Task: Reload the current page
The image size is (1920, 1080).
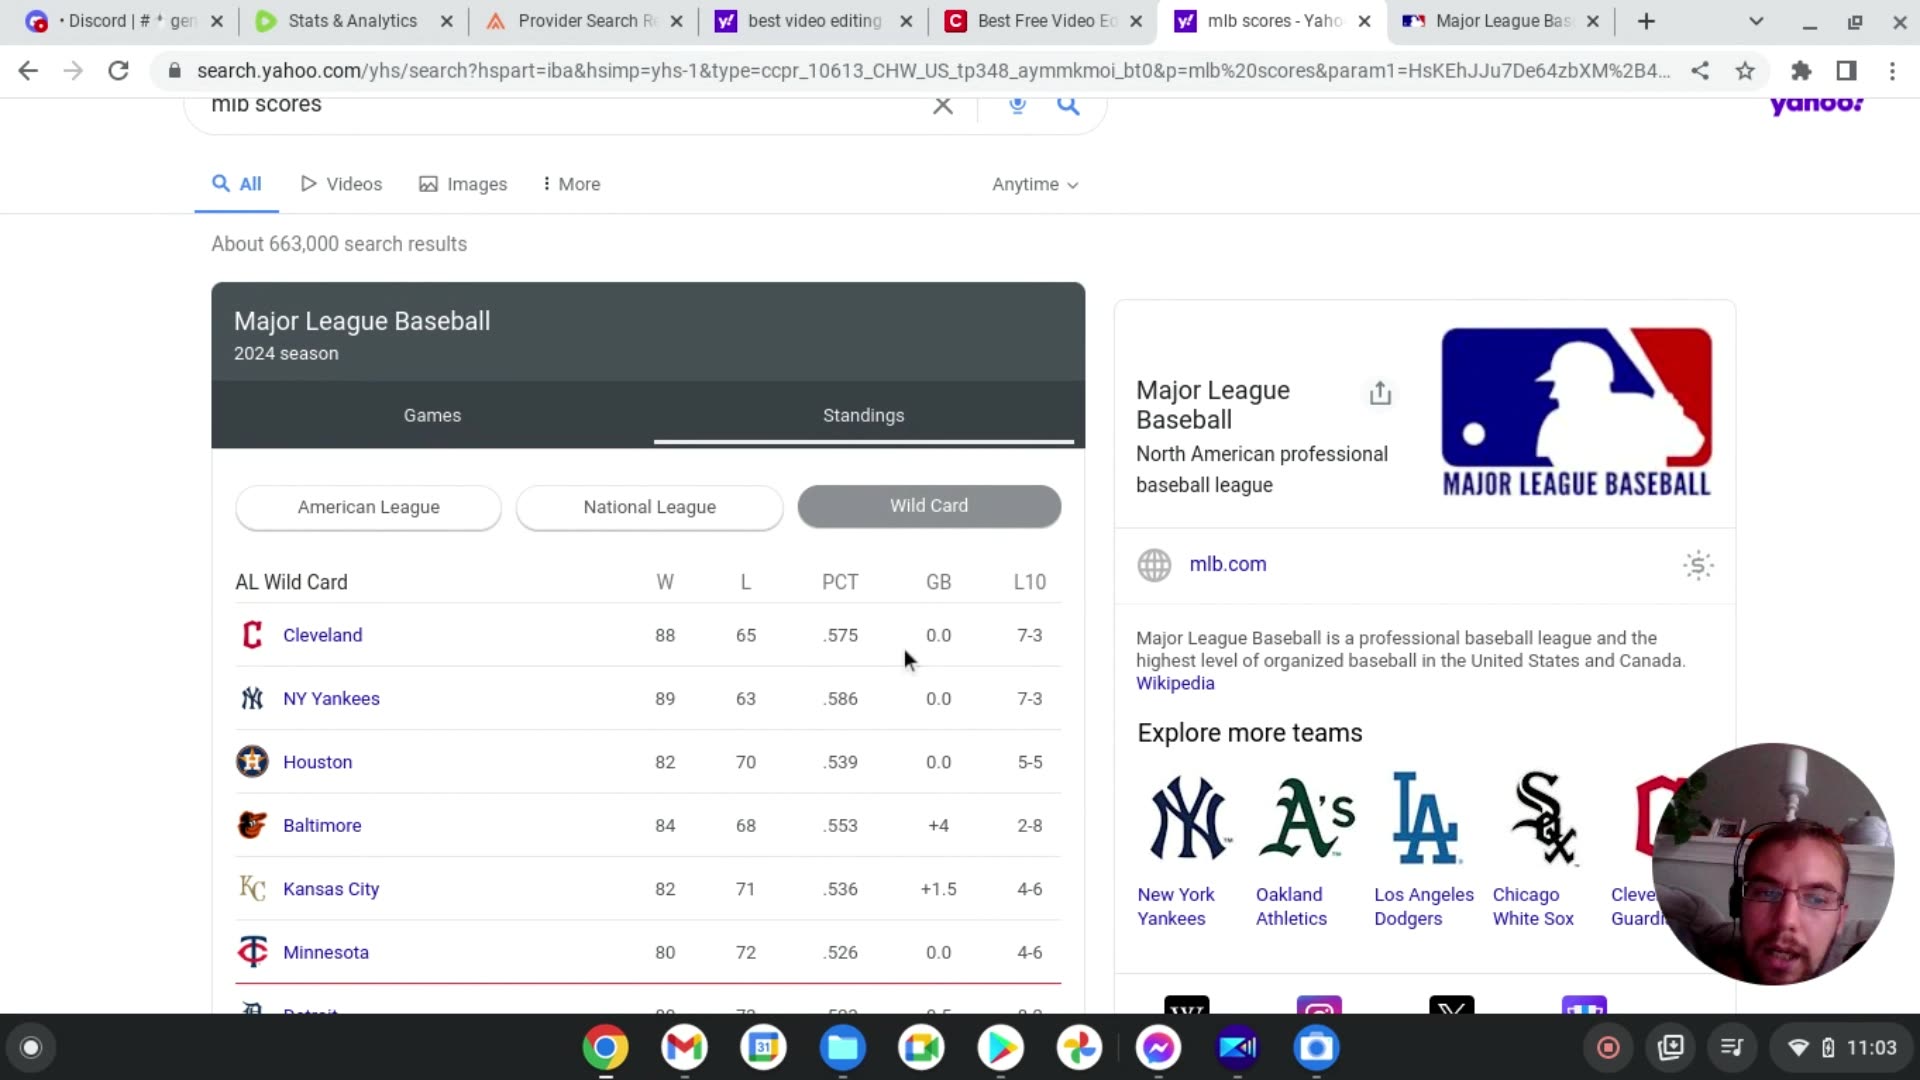Action: (118, 71)
